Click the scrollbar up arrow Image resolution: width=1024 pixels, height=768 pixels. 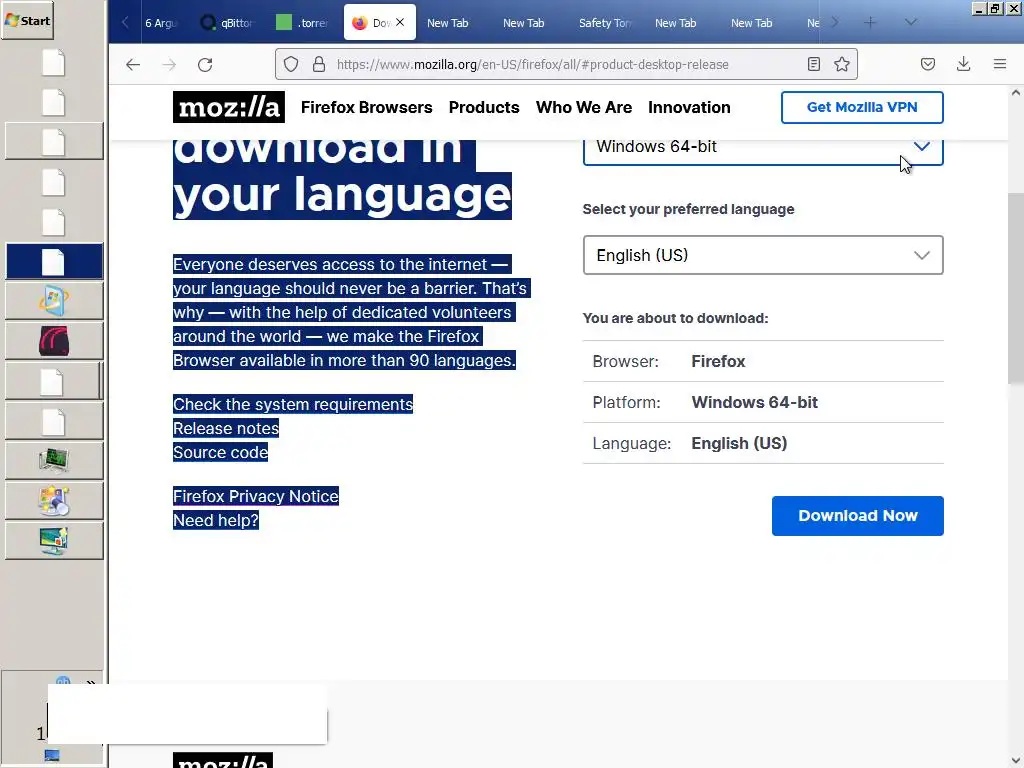pyautogui.click(x=1016, y=93)
